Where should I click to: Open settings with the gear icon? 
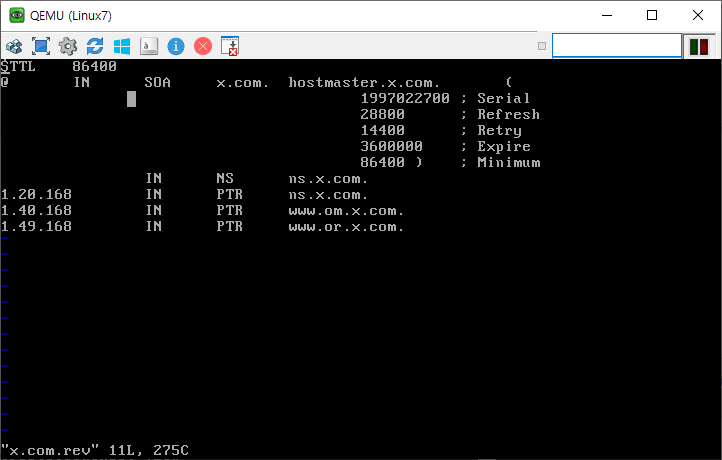point(68,46)
